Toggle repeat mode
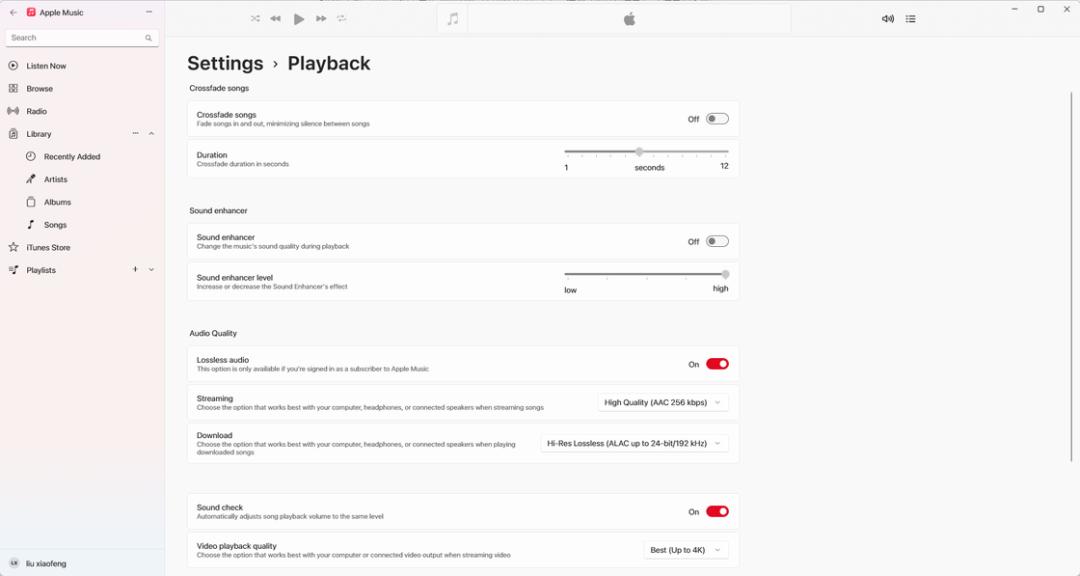 pos(342,19)
